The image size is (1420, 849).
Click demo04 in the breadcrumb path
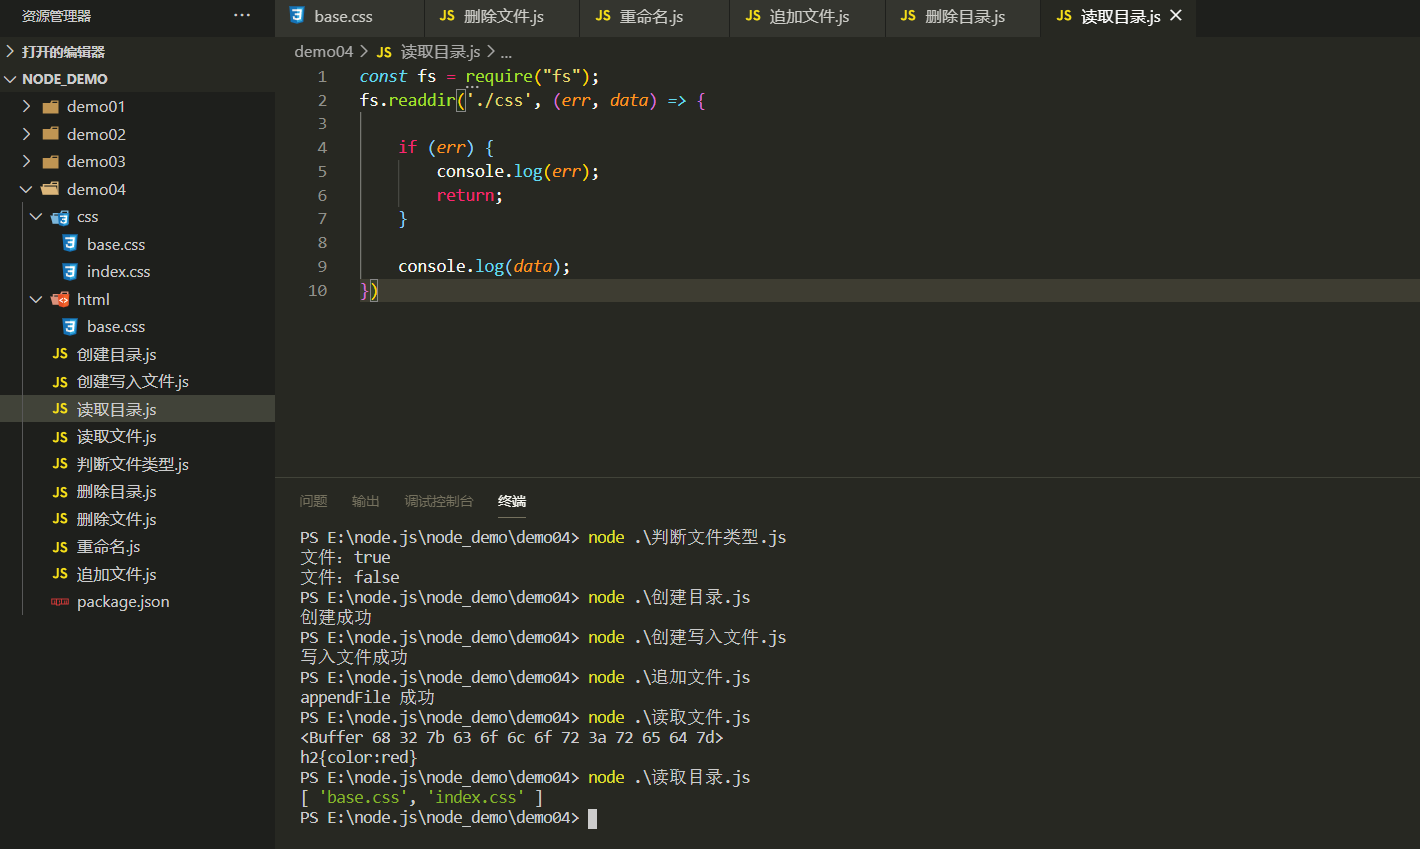(324, 52)
